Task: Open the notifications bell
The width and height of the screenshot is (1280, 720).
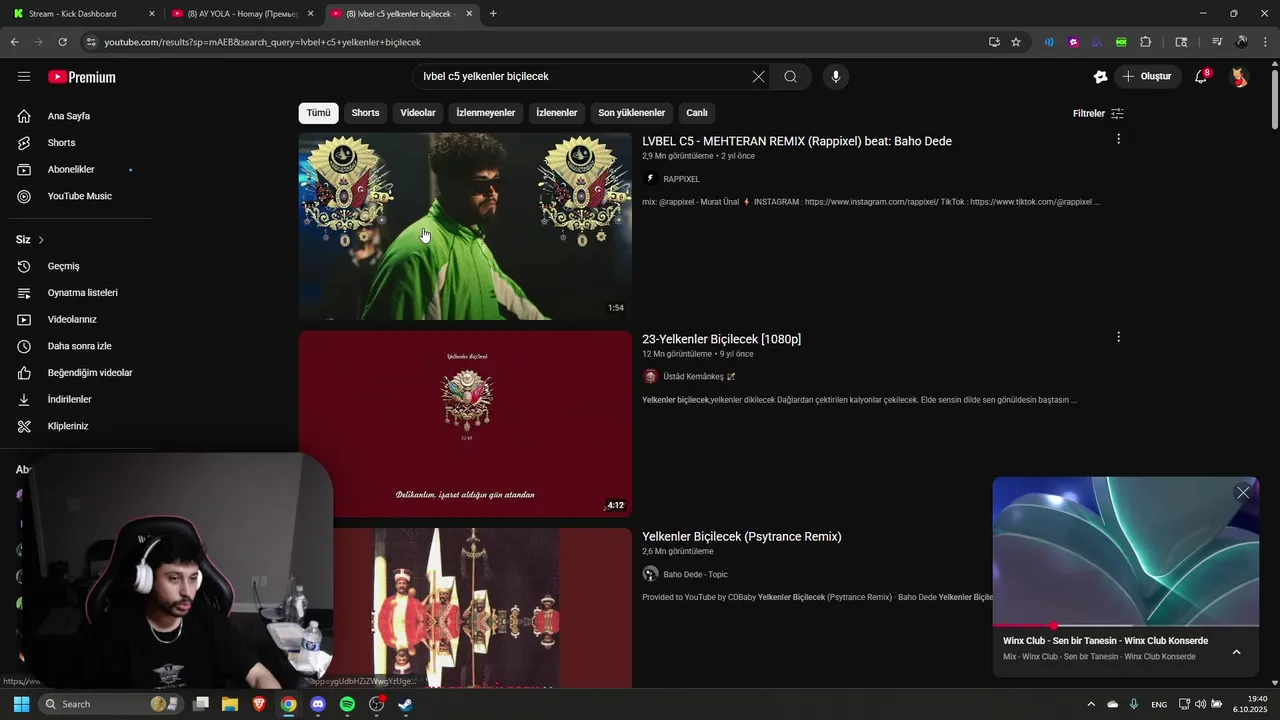Action: pos(1202,77)
